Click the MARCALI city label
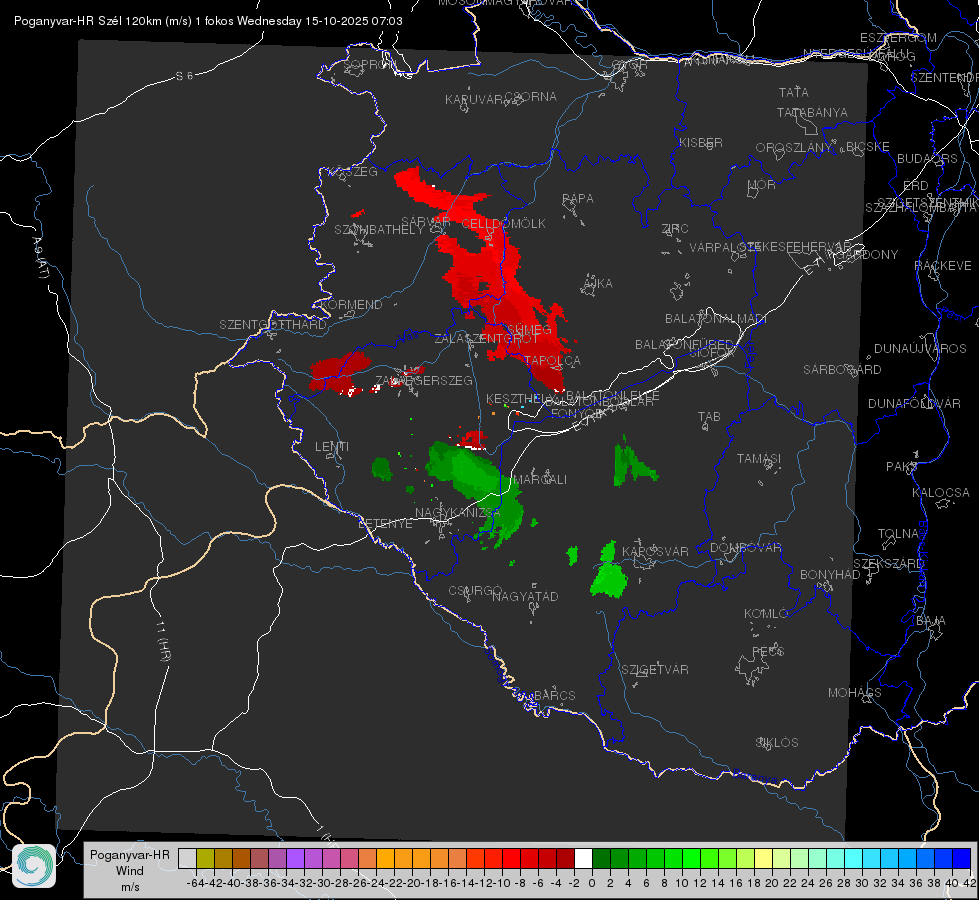This screenshot has width=979, height=900. click(540, 480)
